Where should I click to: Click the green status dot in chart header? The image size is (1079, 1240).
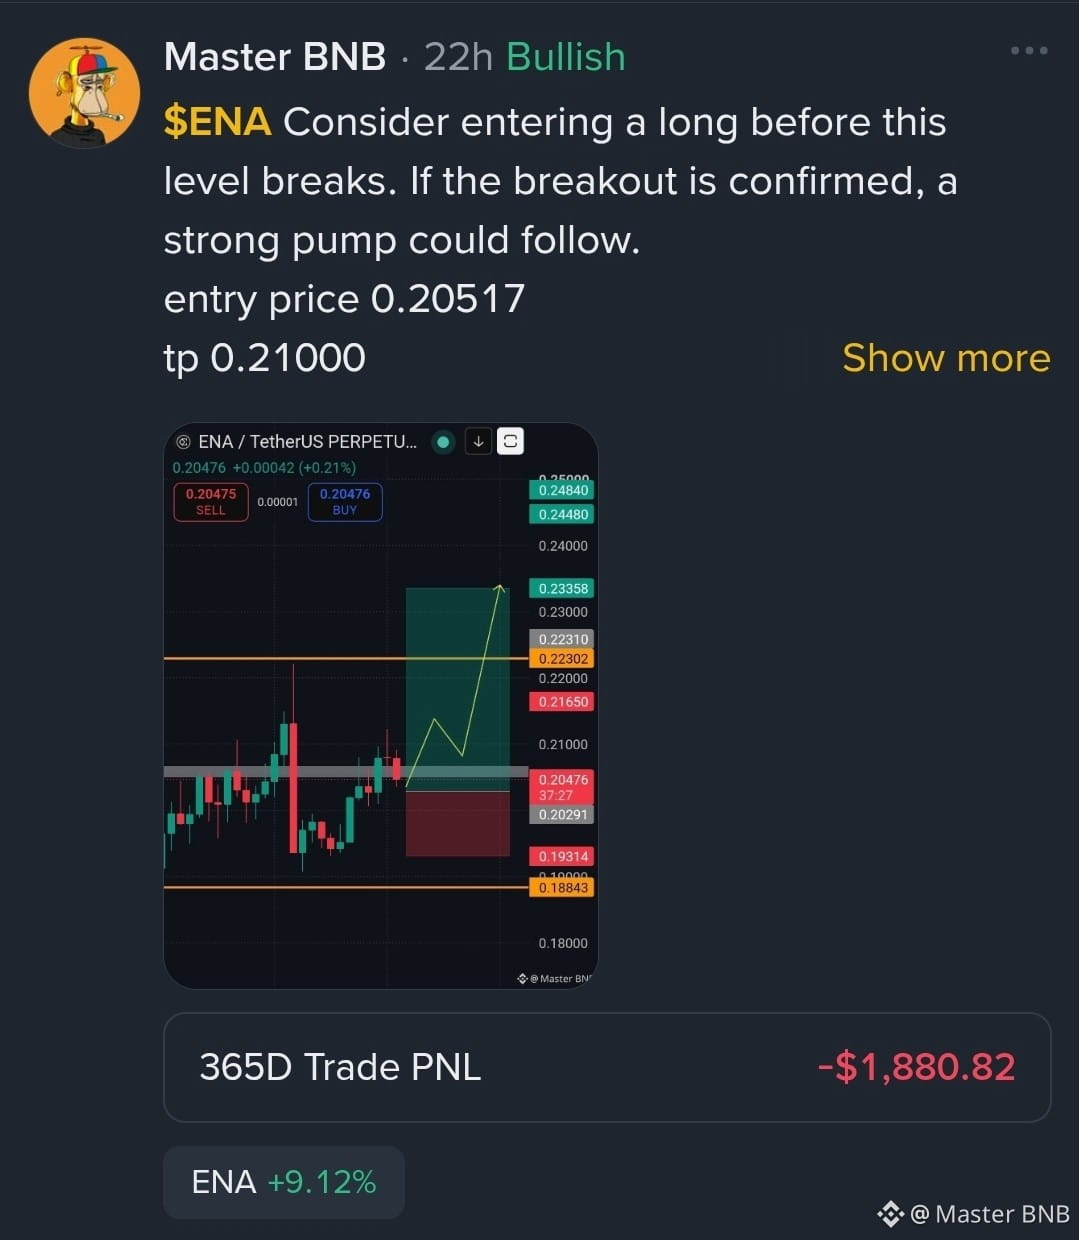444,441
